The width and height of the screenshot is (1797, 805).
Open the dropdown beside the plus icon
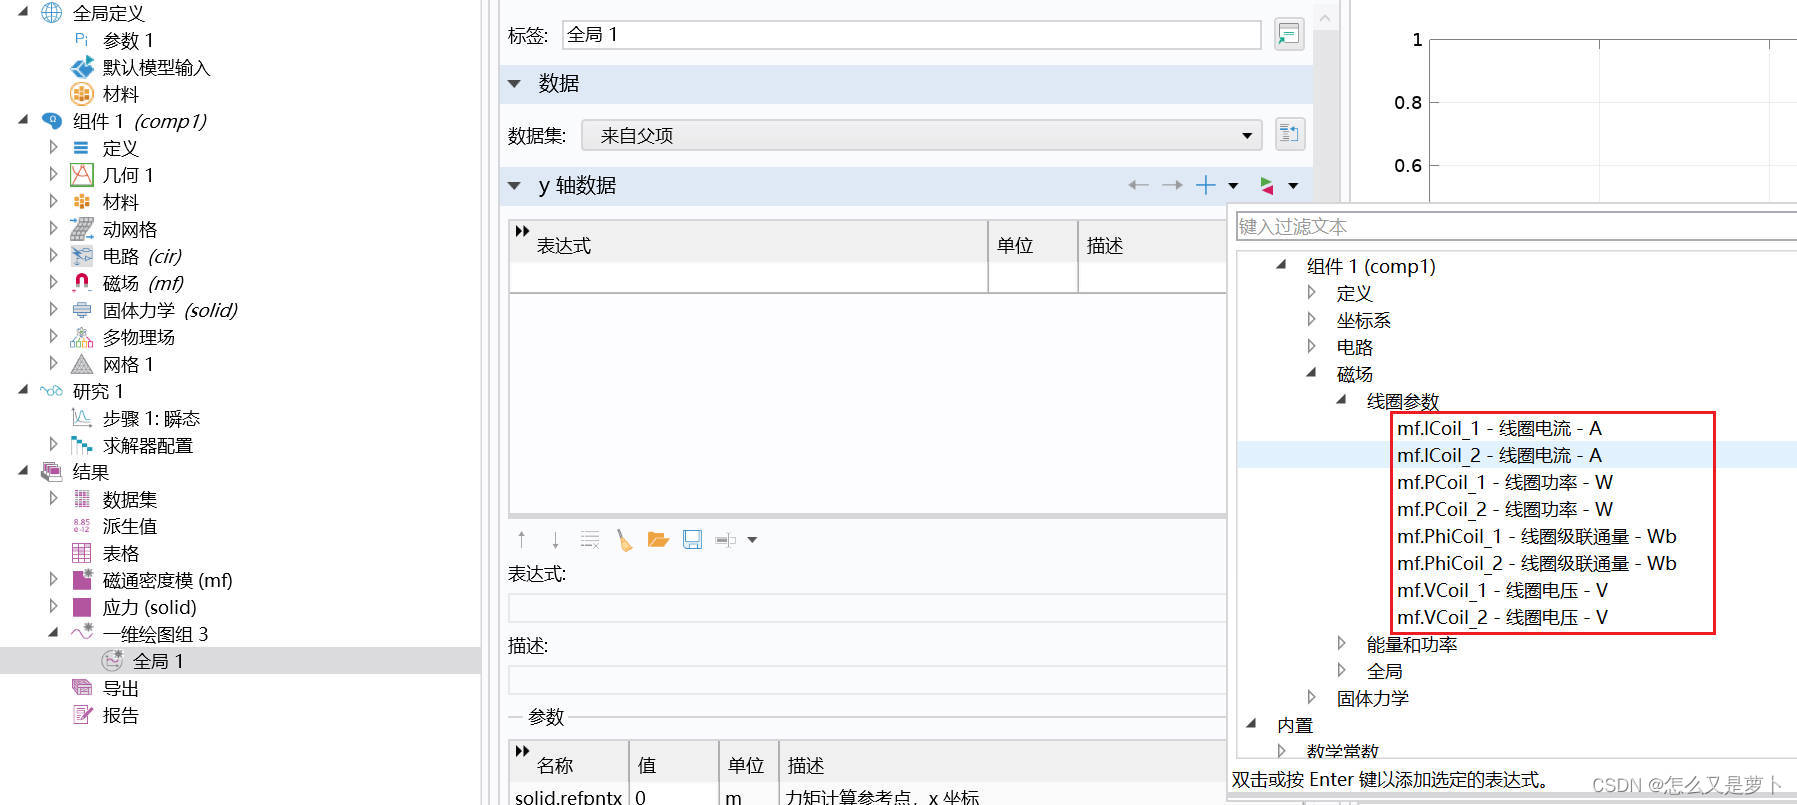[x=1233, y=185]
